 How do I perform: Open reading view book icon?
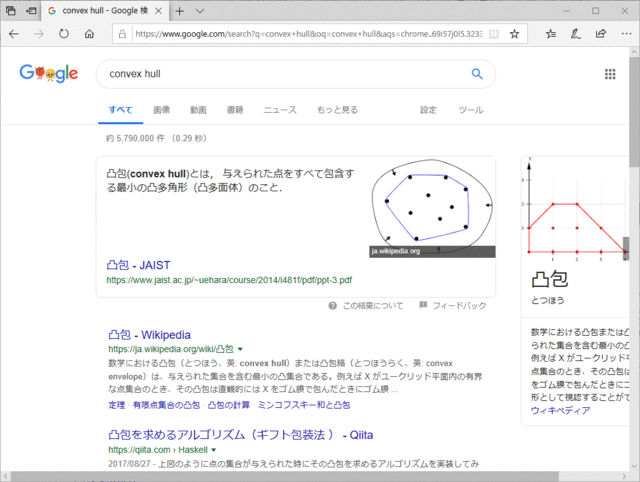click(x=493, y=34)
